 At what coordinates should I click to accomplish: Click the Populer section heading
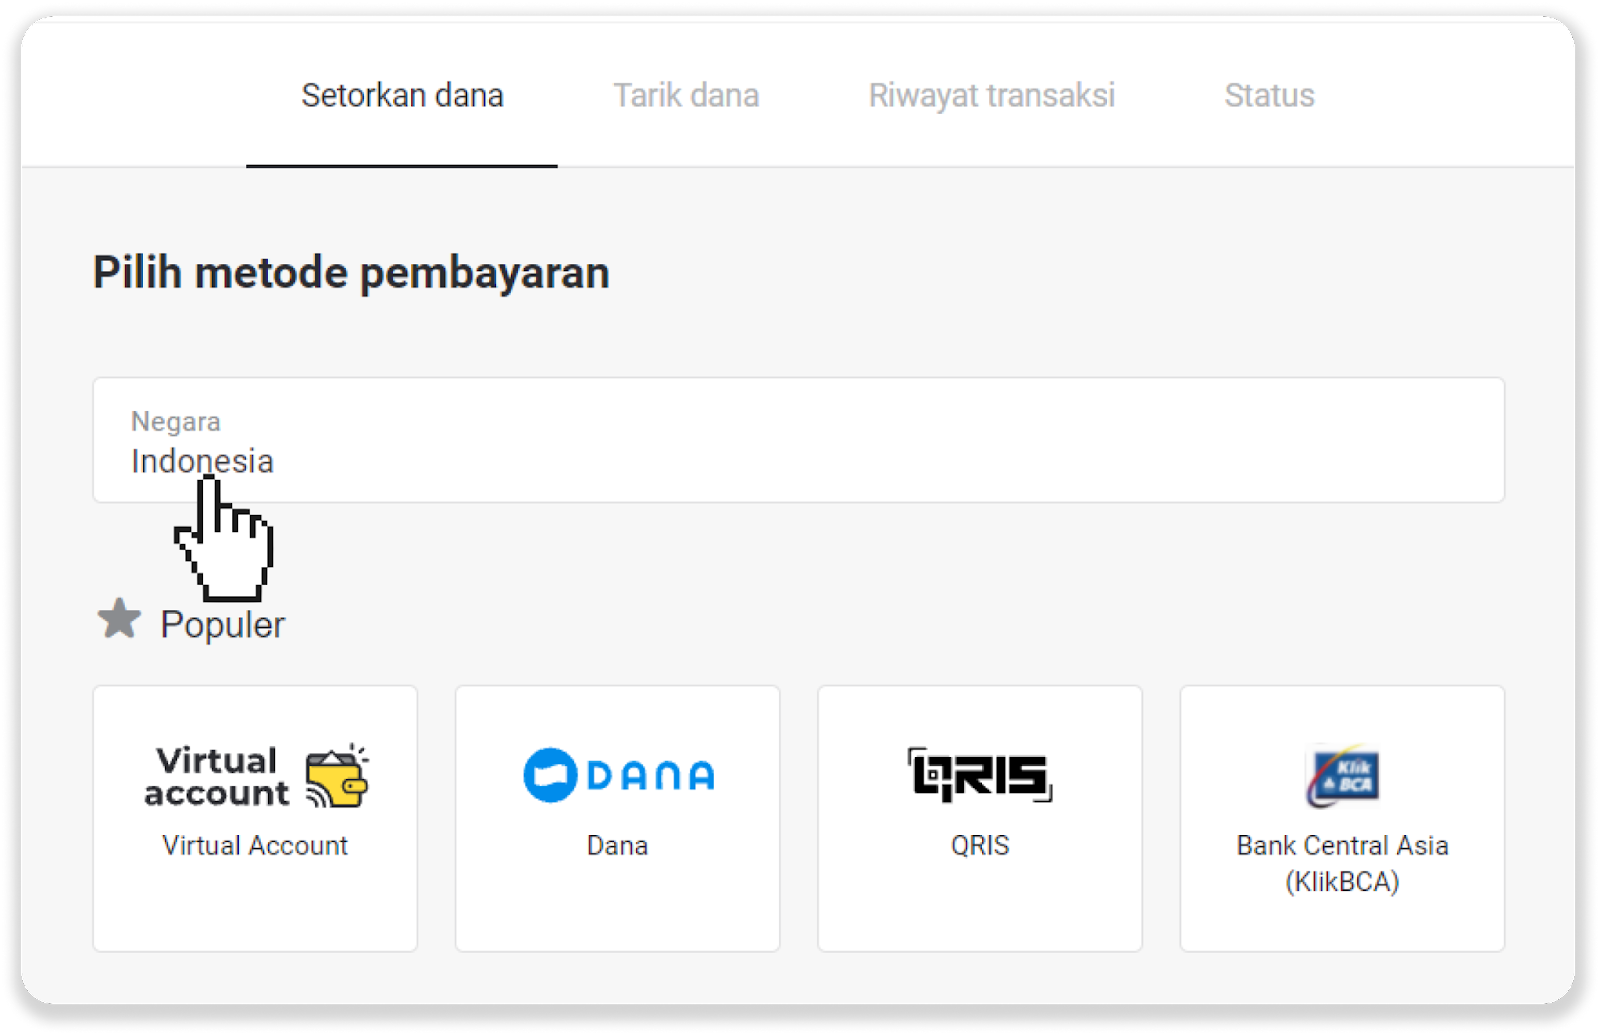click(x=222, y=625)
